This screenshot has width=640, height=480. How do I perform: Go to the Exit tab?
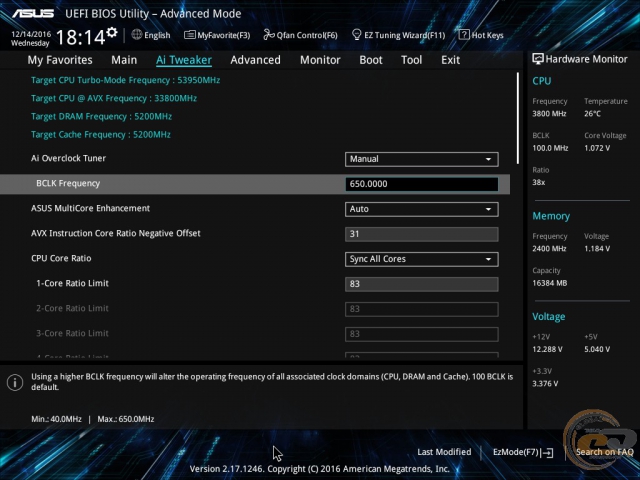450,60
